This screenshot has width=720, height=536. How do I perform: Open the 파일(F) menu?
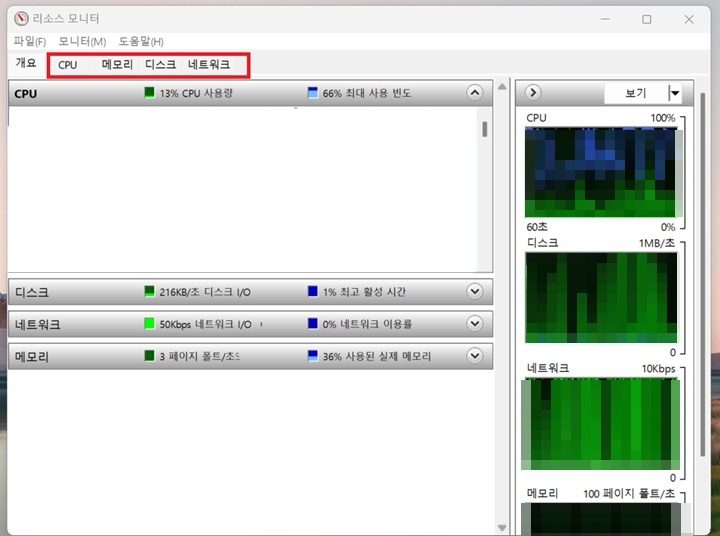coord(29,41)
